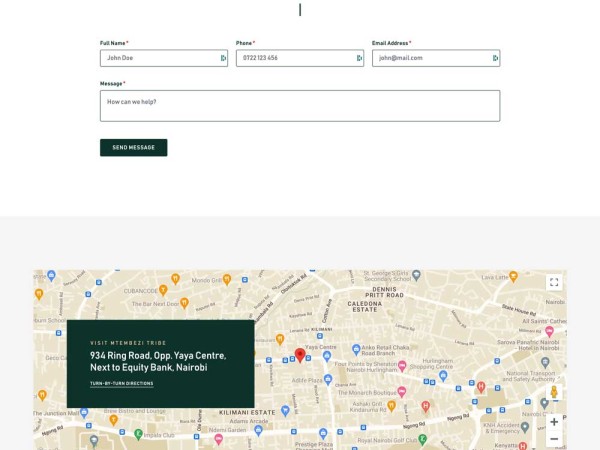
Task: Click the Phone number input field
Action: 300,58
